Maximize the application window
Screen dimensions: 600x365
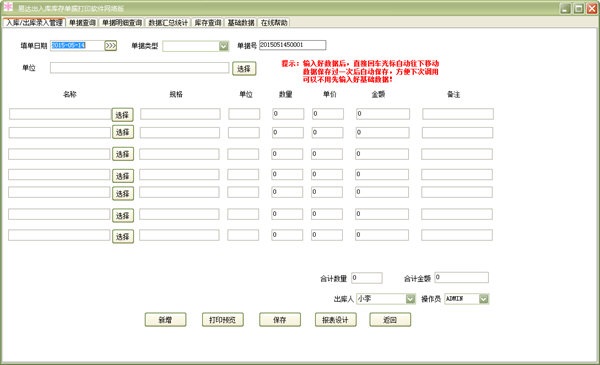[x=579, y=8]
